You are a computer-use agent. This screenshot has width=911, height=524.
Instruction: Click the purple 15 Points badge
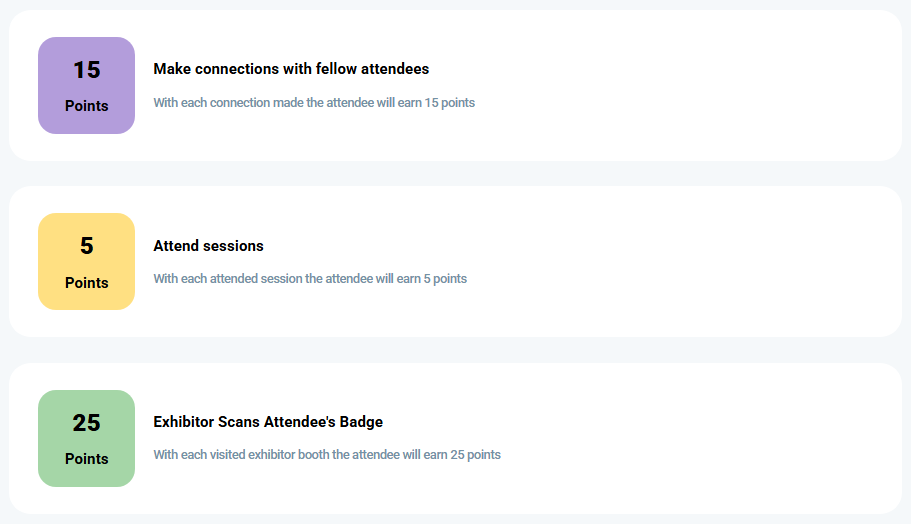(x=87, y=85)
